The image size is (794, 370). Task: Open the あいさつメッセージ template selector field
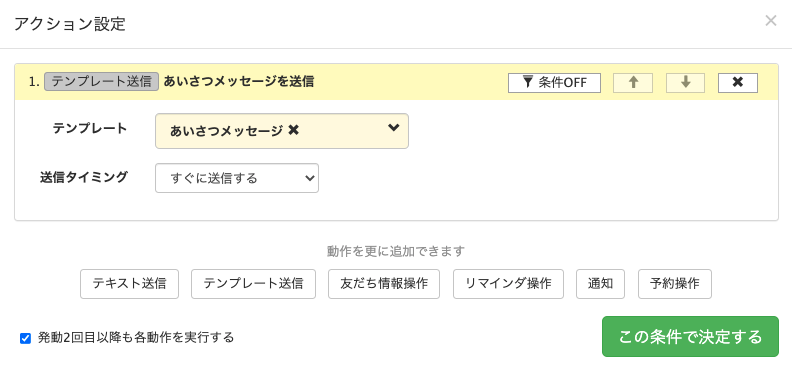tap(282, 131)
